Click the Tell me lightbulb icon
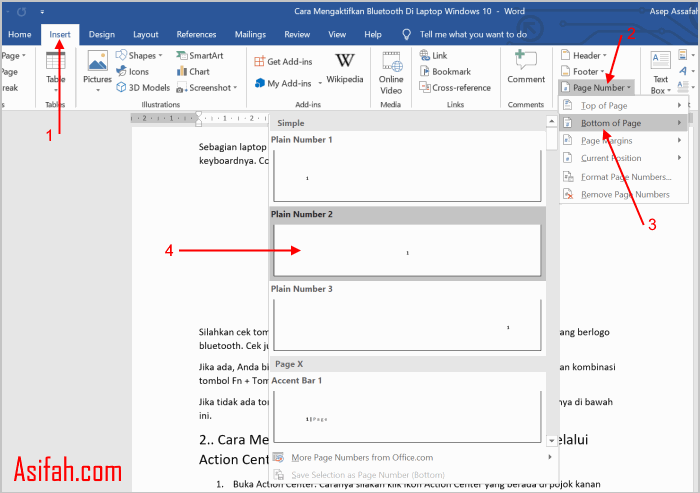Screen dimensions: 700x493 [x=406, y=34]
